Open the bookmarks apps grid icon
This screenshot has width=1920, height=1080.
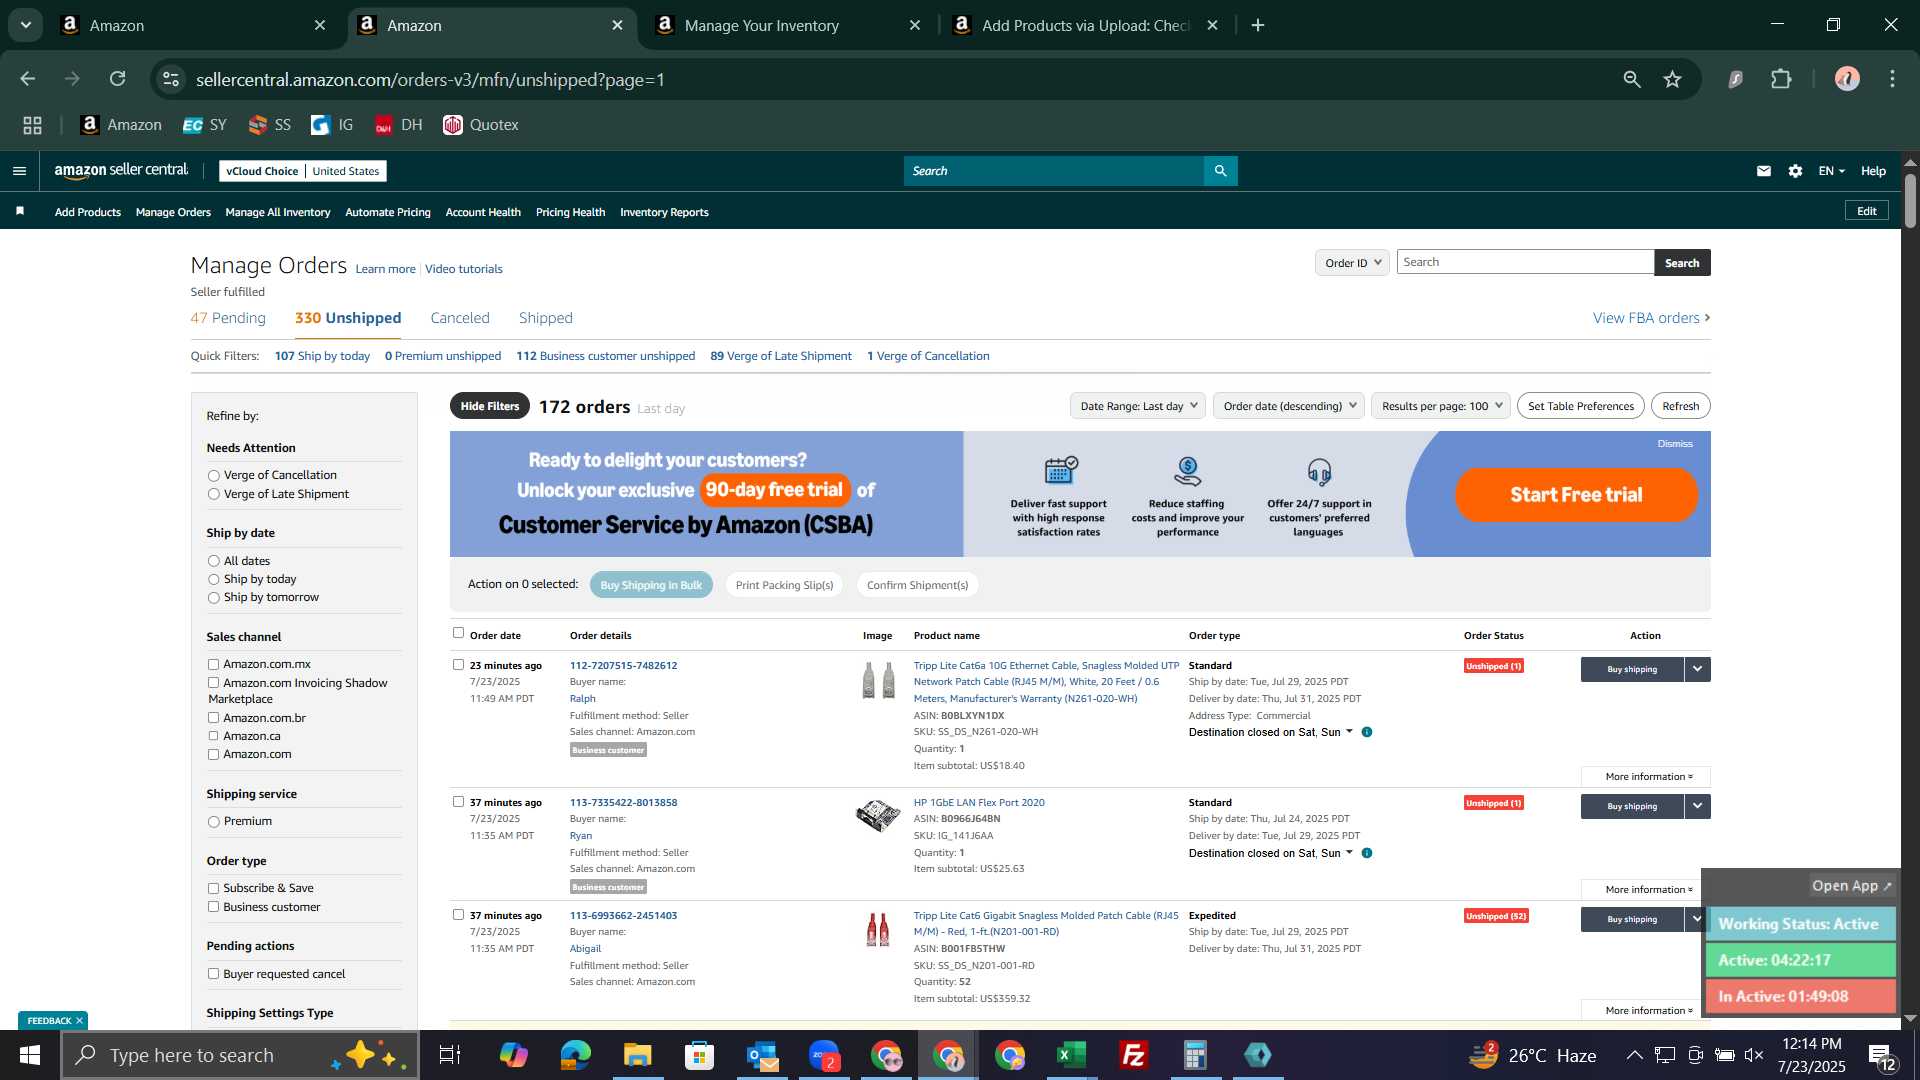pyautogui.click(x=33, y=125)
